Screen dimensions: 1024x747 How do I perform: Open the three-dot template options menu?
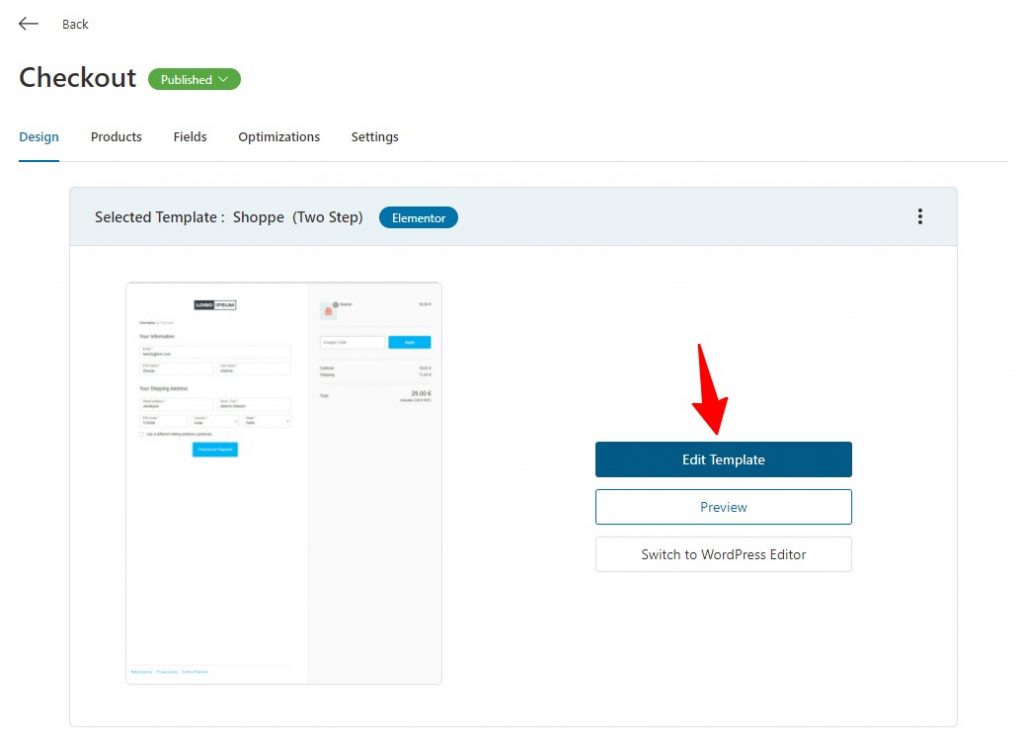click(x=920, y=217)
